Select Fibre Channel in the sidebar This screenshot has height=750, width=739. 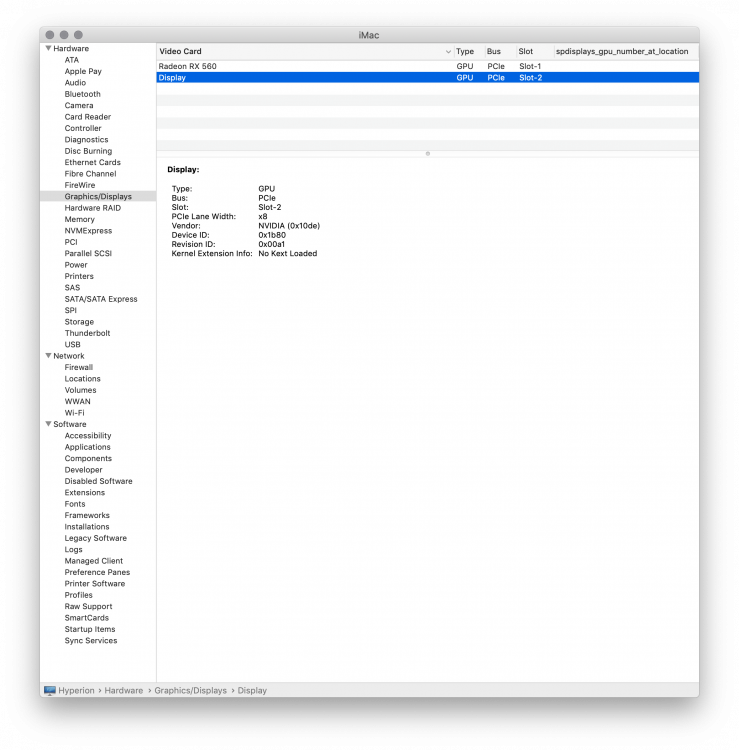(x=90, y=174)
